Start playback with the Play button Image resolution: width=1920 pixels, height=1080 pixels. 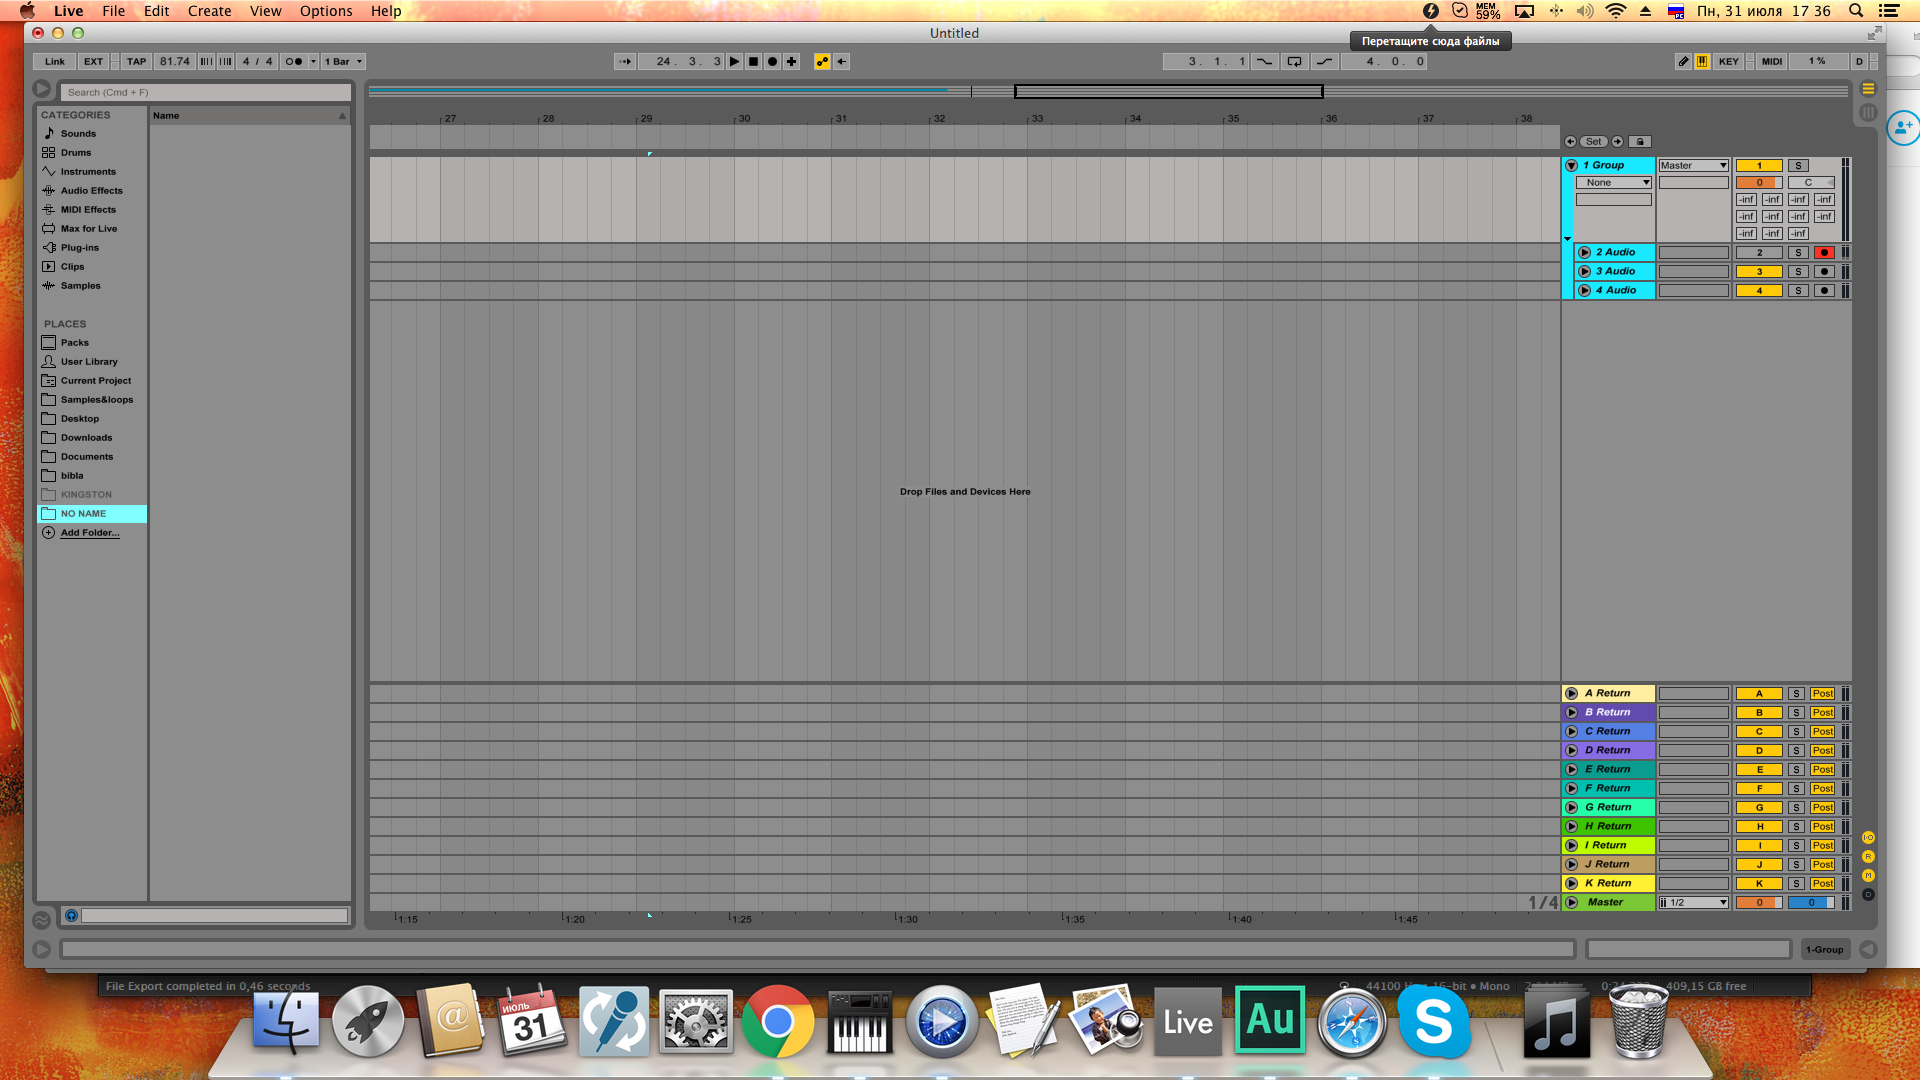click(x=735, y=62)
